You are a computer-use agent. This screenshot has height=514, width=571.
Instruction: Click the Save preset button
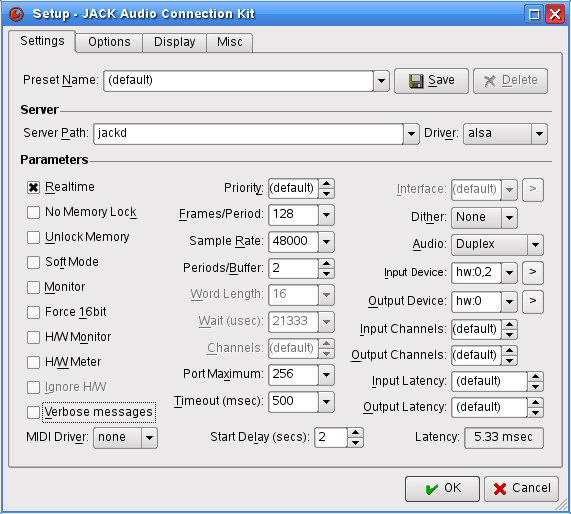click(431, 81)
